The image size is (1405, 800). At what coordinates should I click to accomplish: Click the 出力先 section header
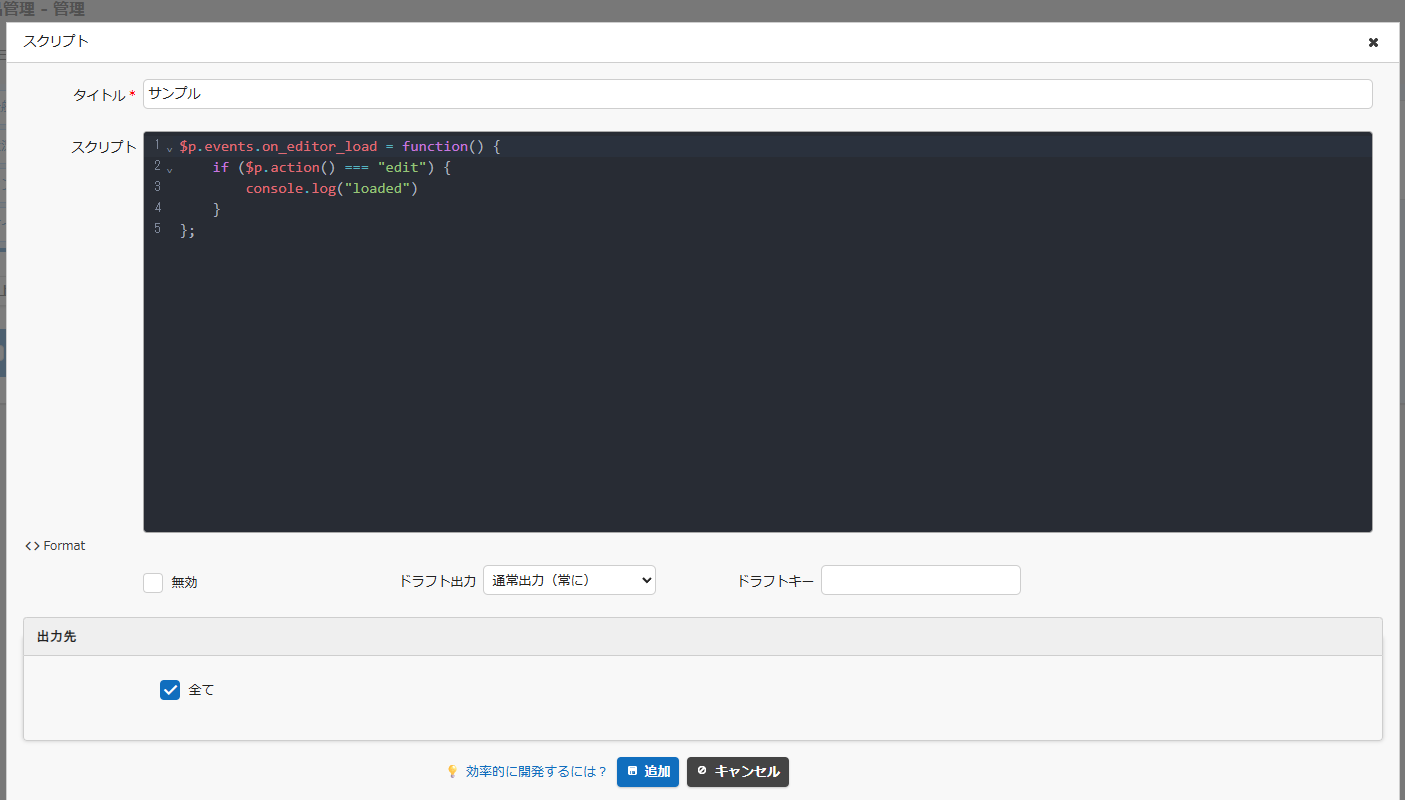pos(703,637)
